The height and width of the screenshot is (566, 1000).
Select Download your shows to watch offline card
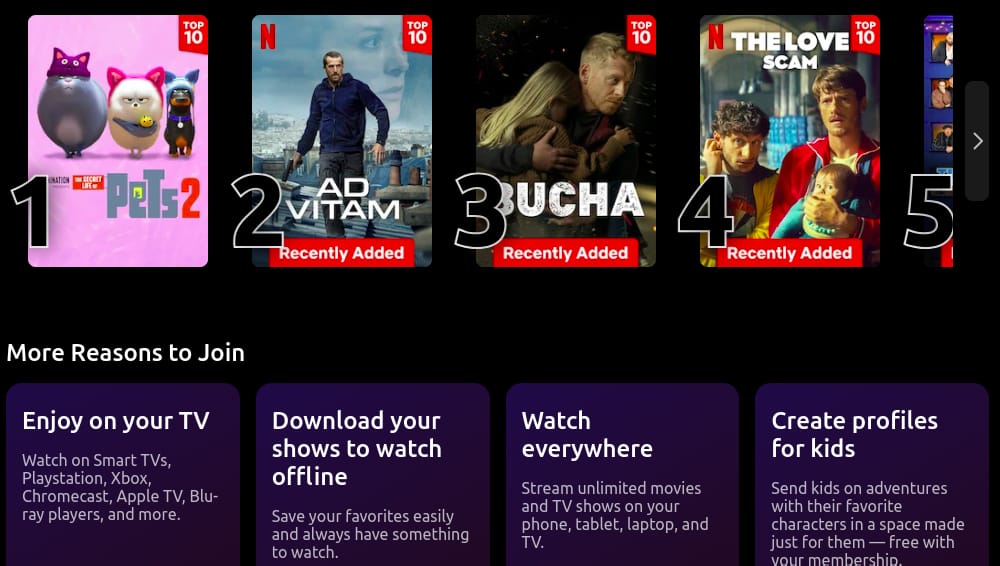pyautogui.click(x=372, y=475)
